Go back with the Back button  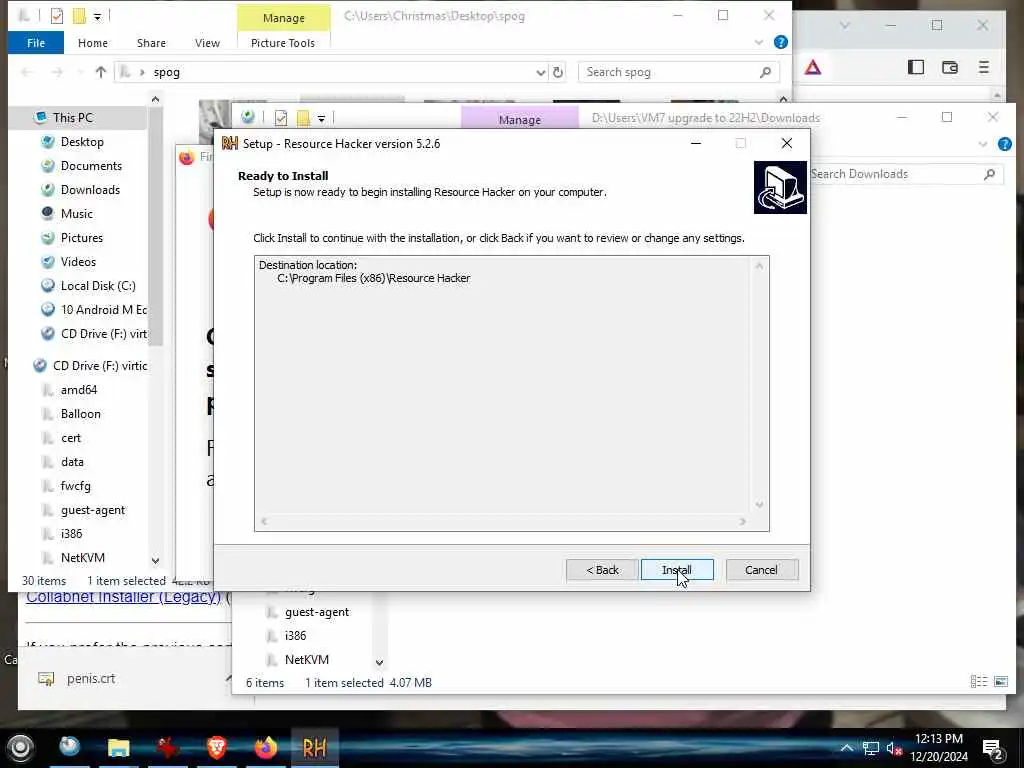(602, 569)
